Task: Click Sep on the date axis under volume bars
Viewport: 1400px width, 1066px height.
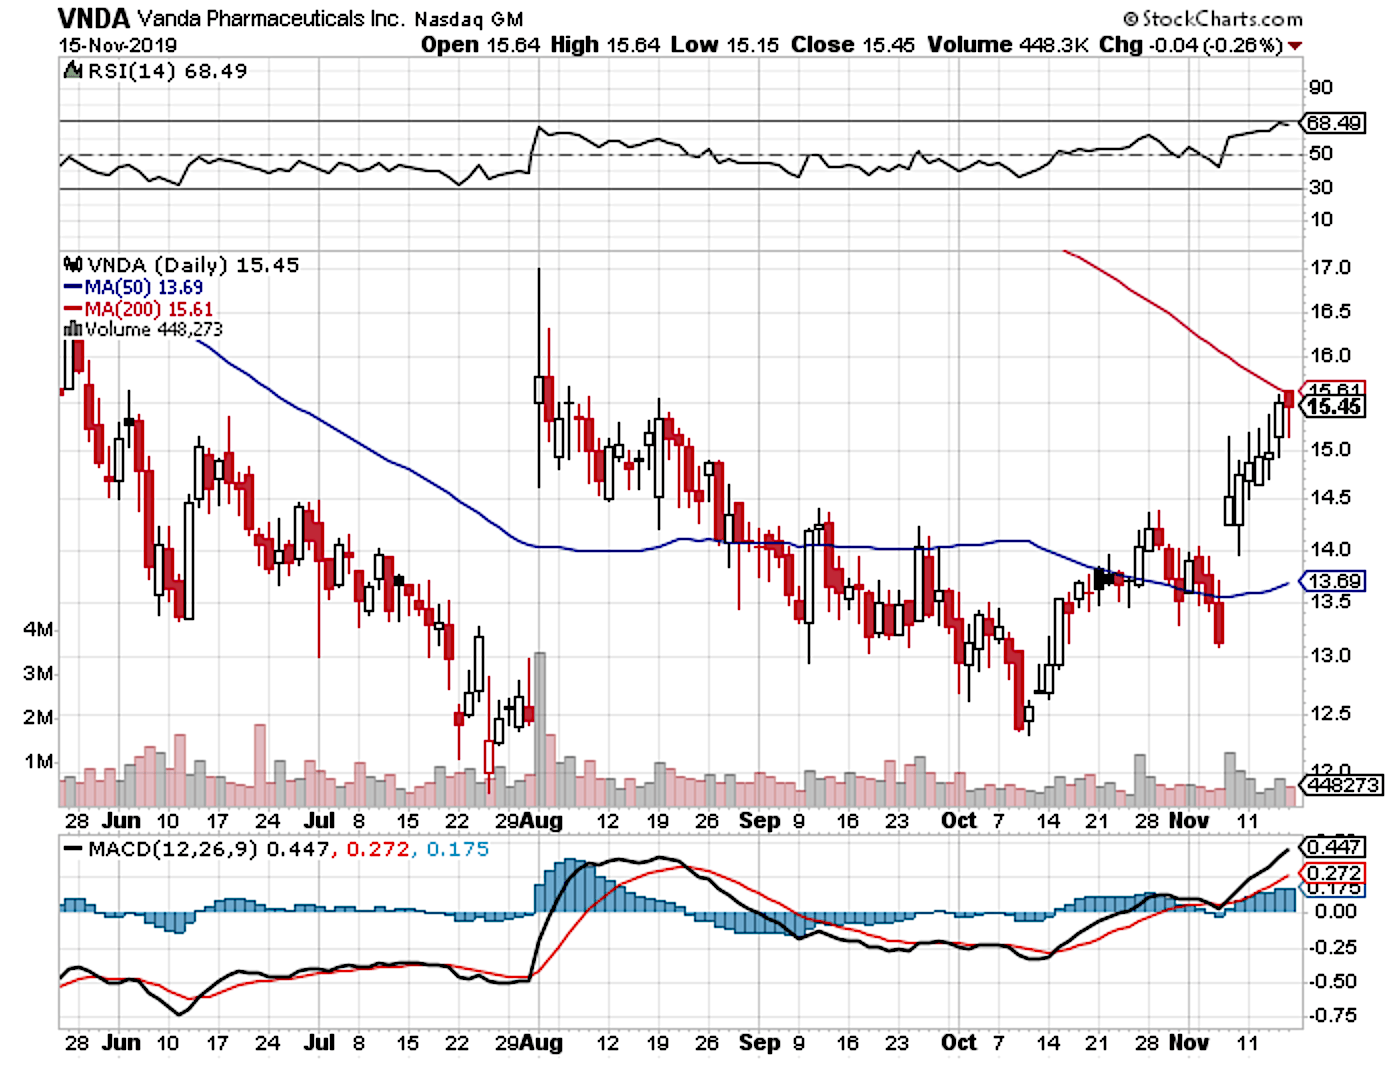Action: (x=759, y=821)
